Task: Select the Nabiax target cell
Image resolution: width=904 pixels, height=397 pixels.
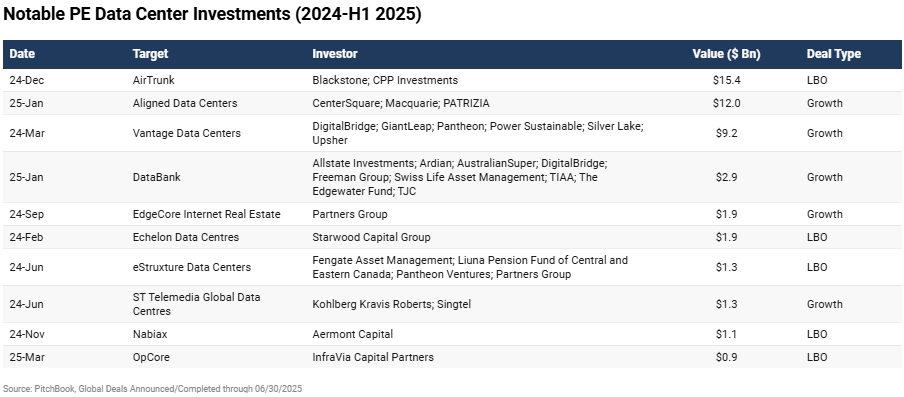Action: 150,334
